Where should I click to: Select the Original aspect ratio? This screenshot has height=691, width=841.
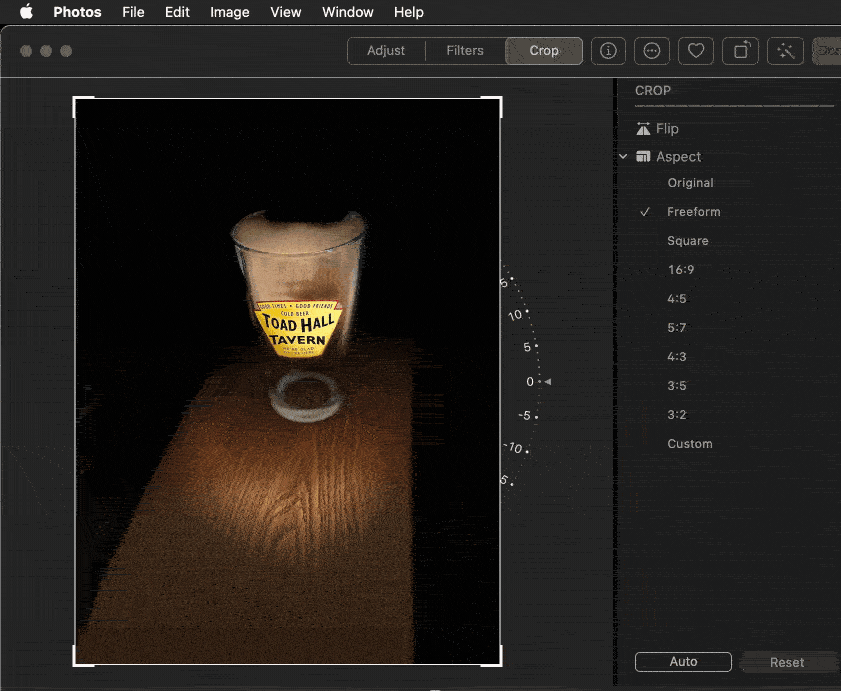click(x=690, y=183)
